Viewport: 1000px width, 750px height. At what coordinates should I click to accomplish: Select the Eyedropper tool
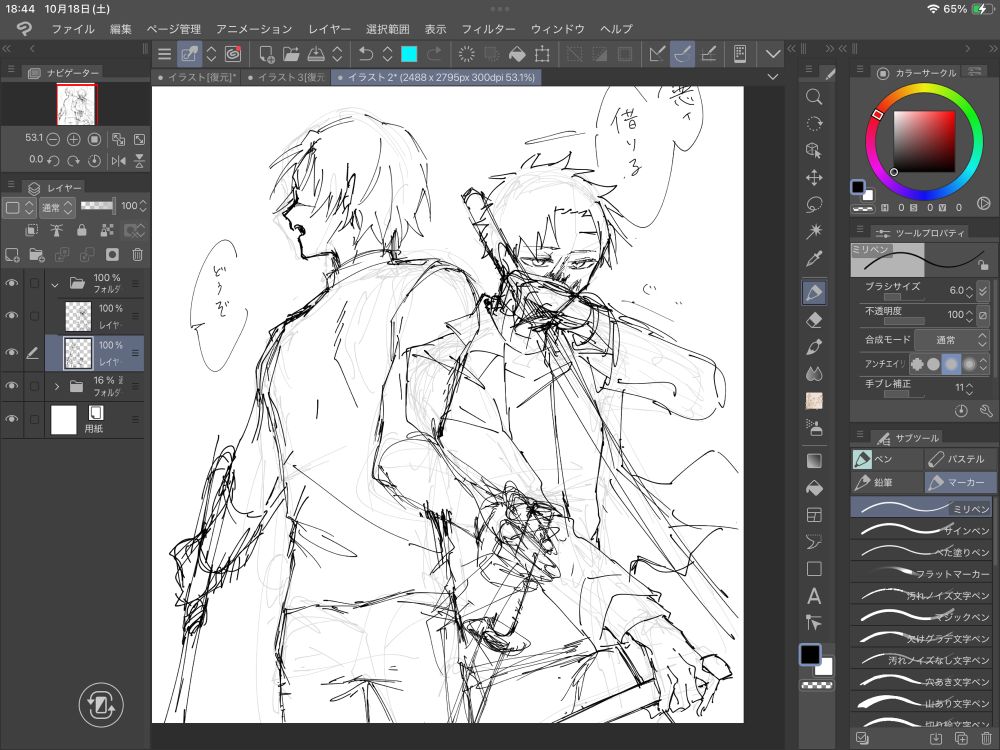click(x=814, y=259)
